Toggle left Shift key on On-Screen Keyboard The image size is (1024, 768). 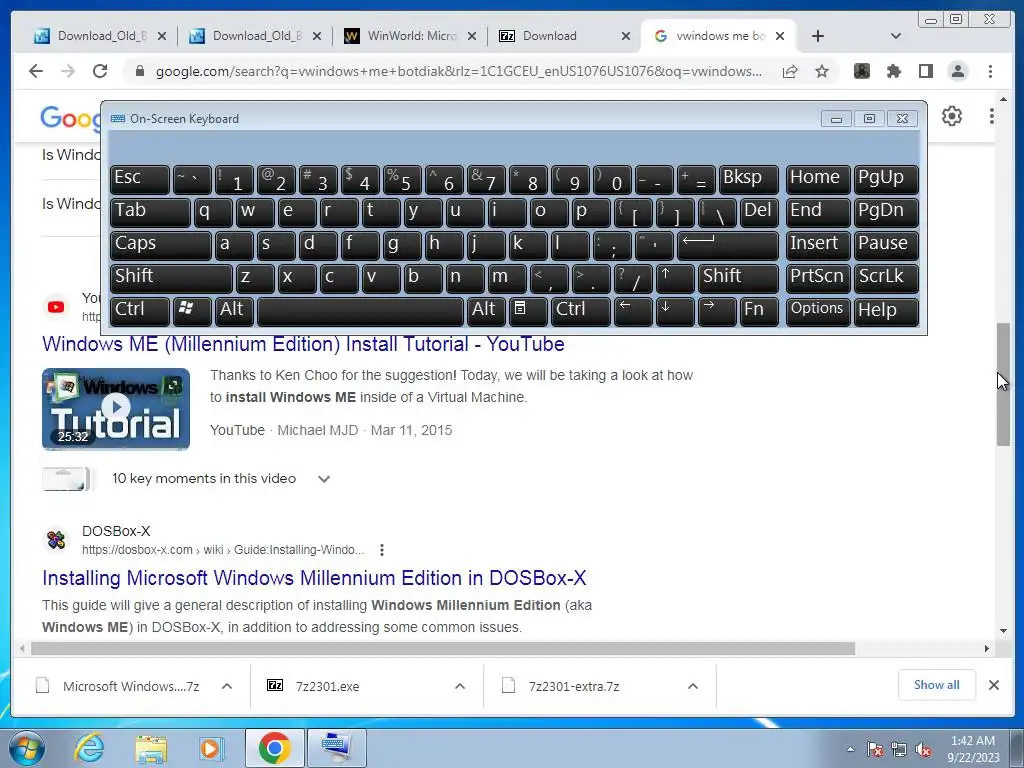click(x=171, y=278)
